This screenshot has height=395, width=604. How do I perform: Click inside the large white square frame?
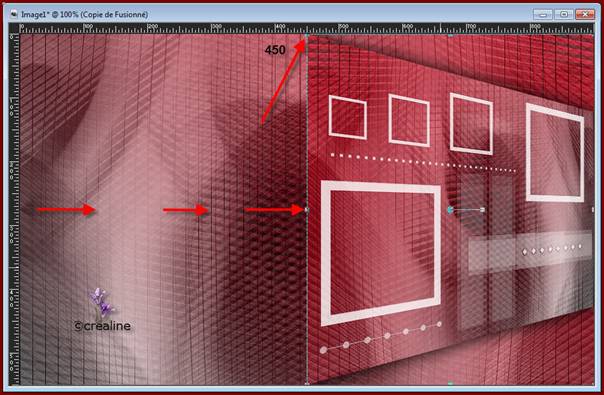click(x=381, y=252)
